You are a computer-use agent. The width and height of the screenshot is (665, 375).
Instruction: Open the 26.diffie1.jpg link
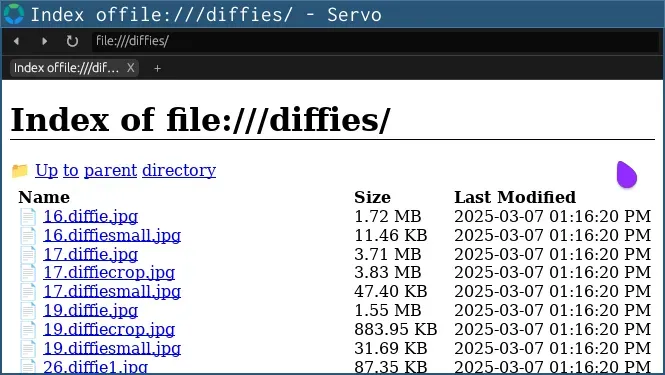point(95,367)
